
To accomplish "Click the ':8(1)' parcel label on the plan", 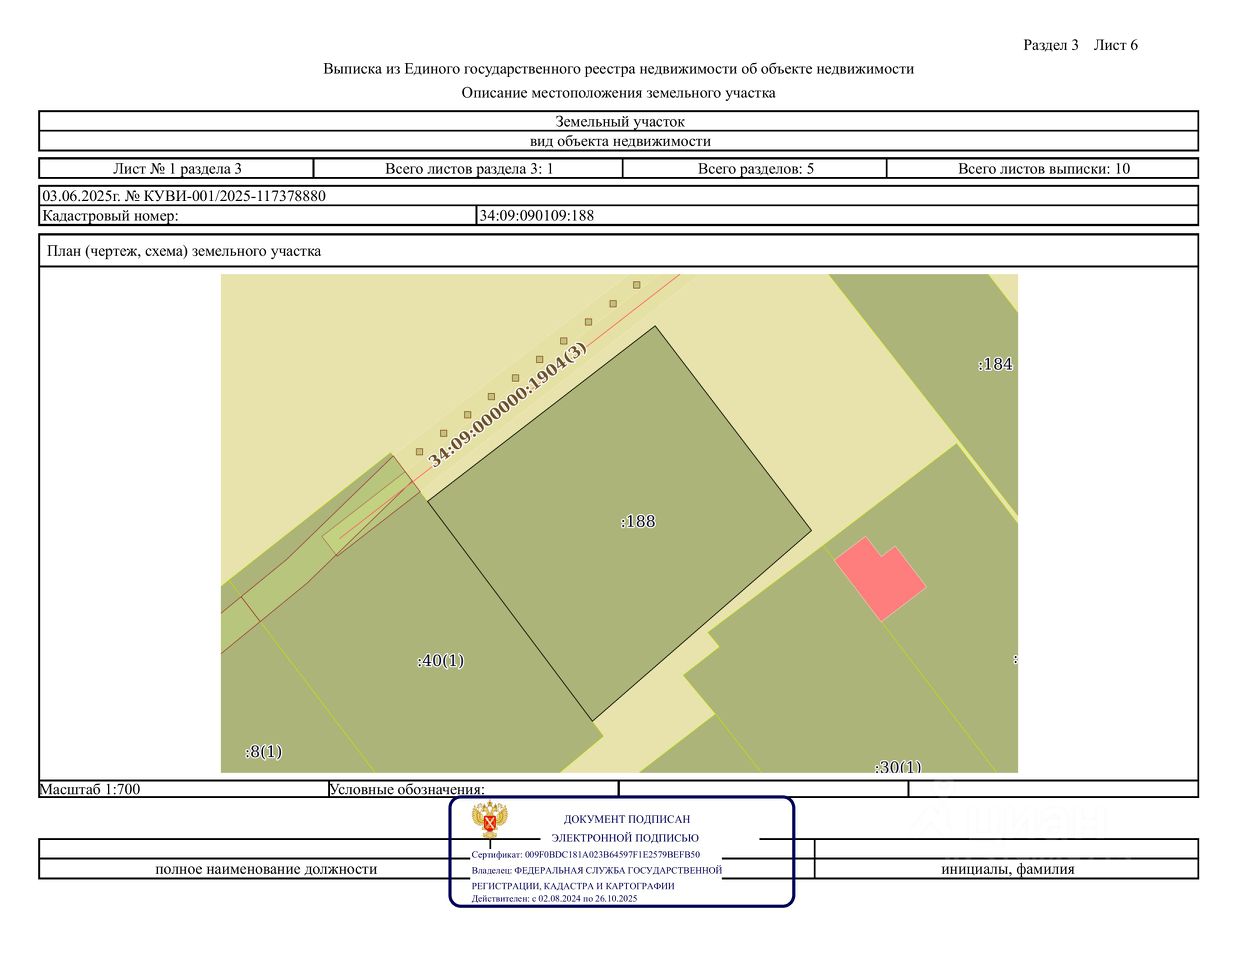I will (263, 752).
